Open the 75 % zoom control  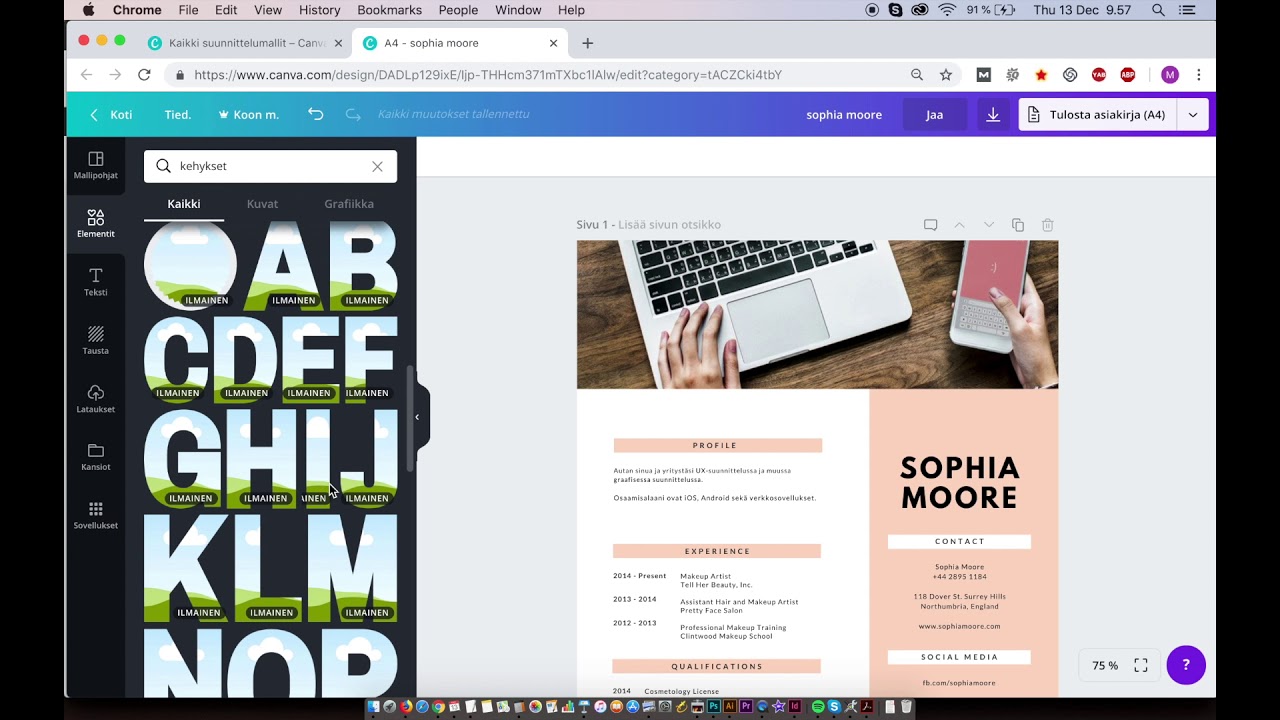coord(1105,666)
